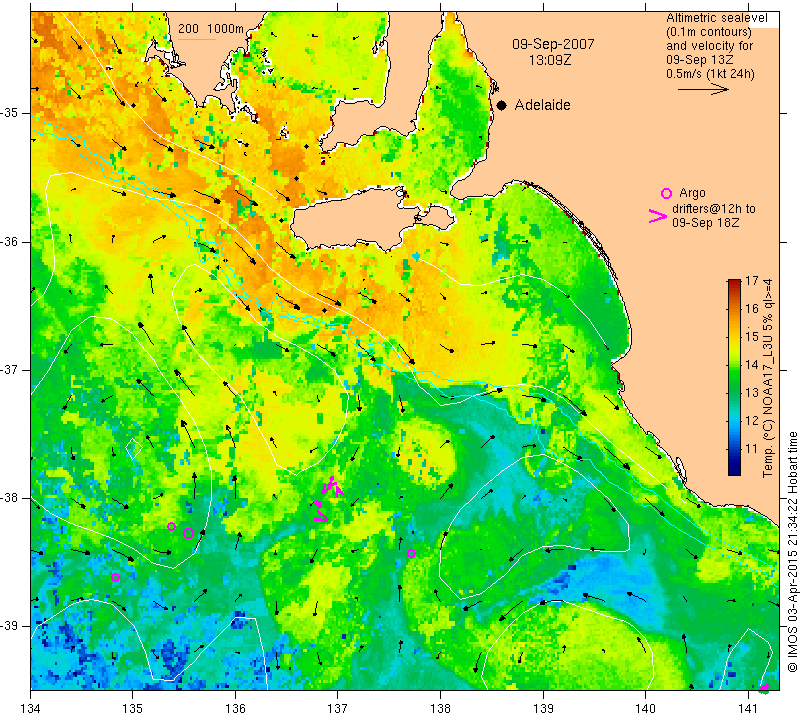This screenshot has width=800, height=720.
Task: Click the black Adelaide city marker dot
Action: 502,106
